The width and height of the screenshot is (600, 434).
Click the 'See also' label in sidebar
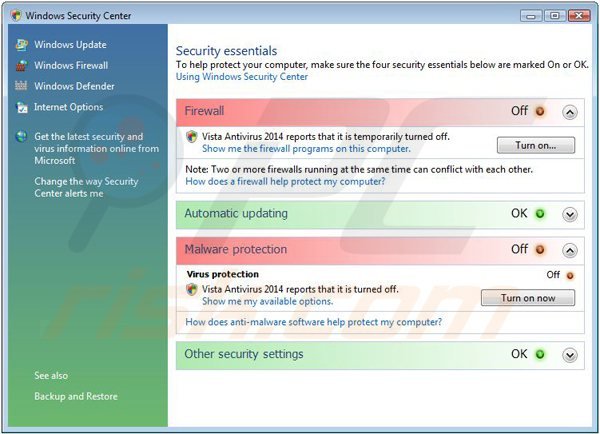coord(51,375)
